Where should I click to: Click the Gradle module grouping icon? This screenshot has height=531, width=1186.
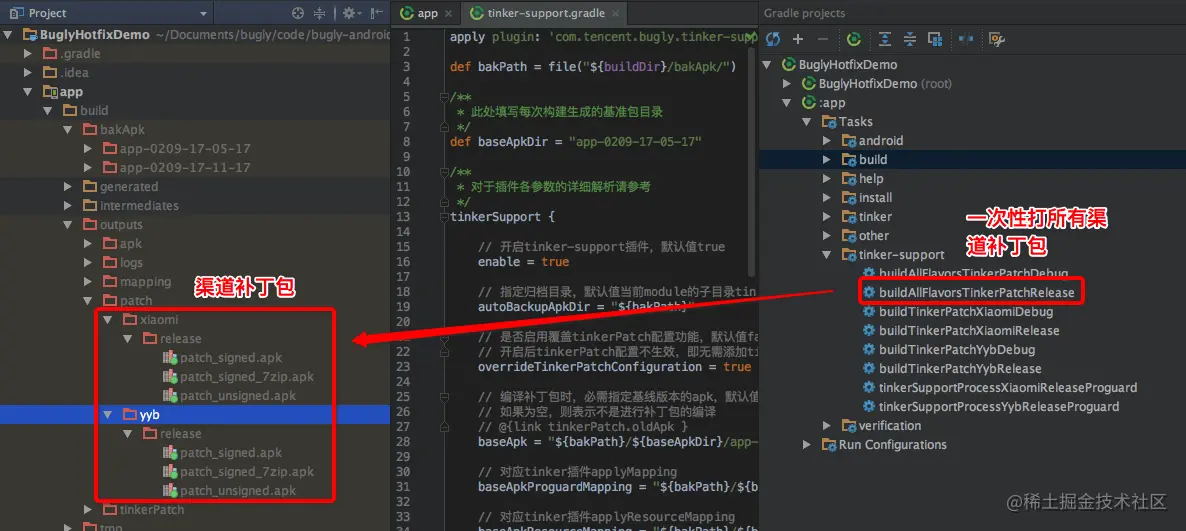click(x=935, y=39)
